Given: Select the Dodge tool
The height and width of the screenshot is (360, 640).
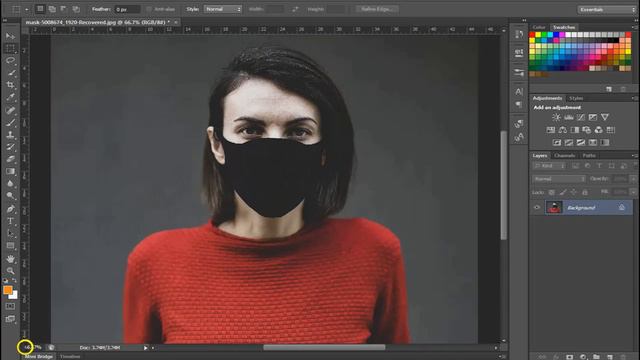Looking at the screenshot, I should [10, 196].
